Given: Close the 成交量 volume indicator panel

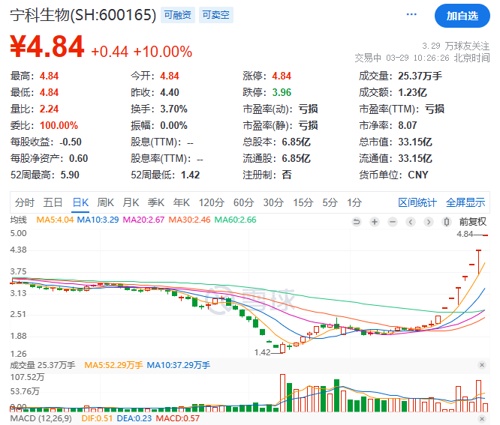Looking at the screenshot, I should pyautogui.click(x=482, y=365).
